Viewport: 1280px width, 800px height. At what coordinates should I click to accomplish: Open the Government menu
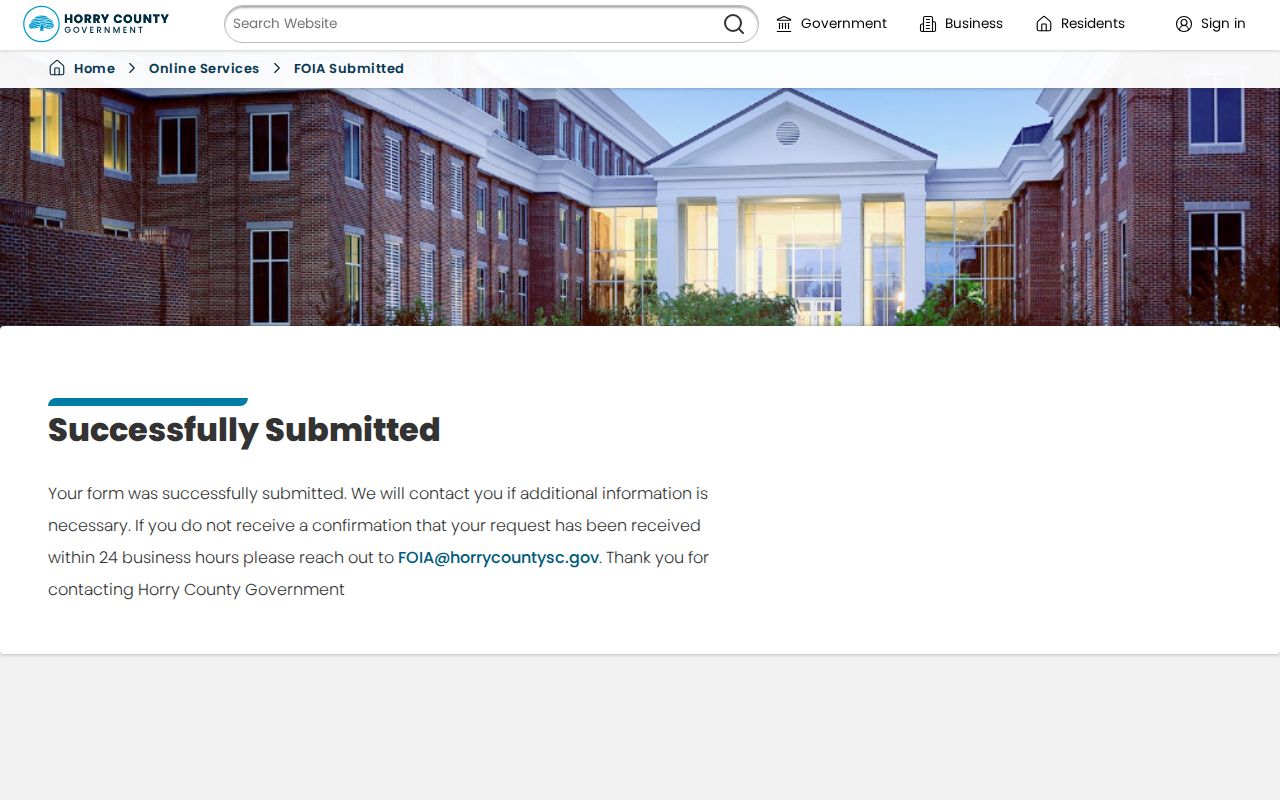[x=832, y=24]
